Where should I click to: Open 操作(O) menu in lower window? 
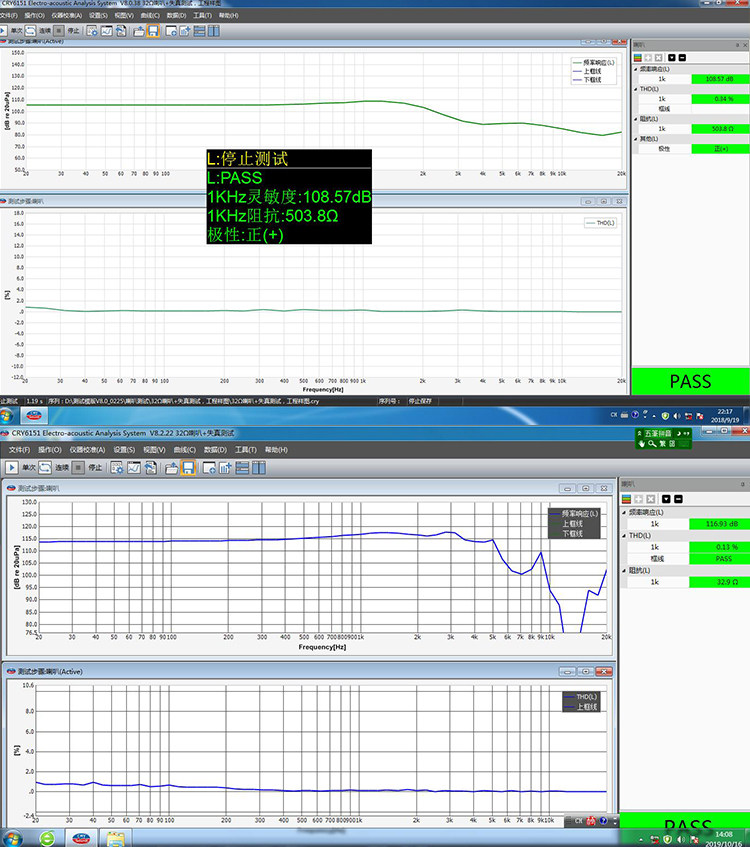(x=50, y=449)
